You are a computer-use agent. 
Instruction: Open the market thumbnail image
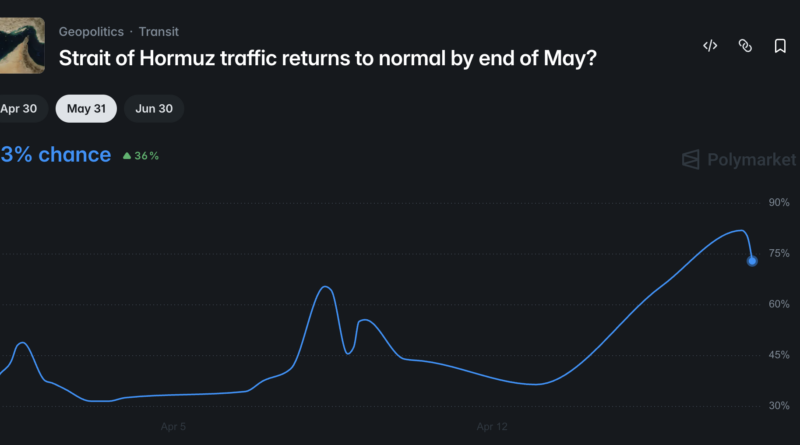[21, 46]
